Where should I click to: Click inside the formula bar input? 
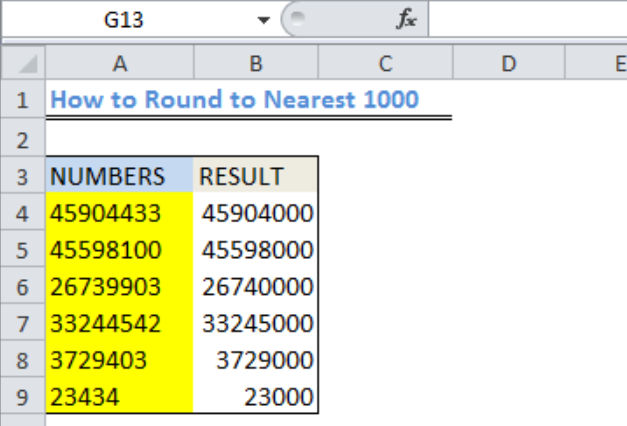[x=528, y=19]
